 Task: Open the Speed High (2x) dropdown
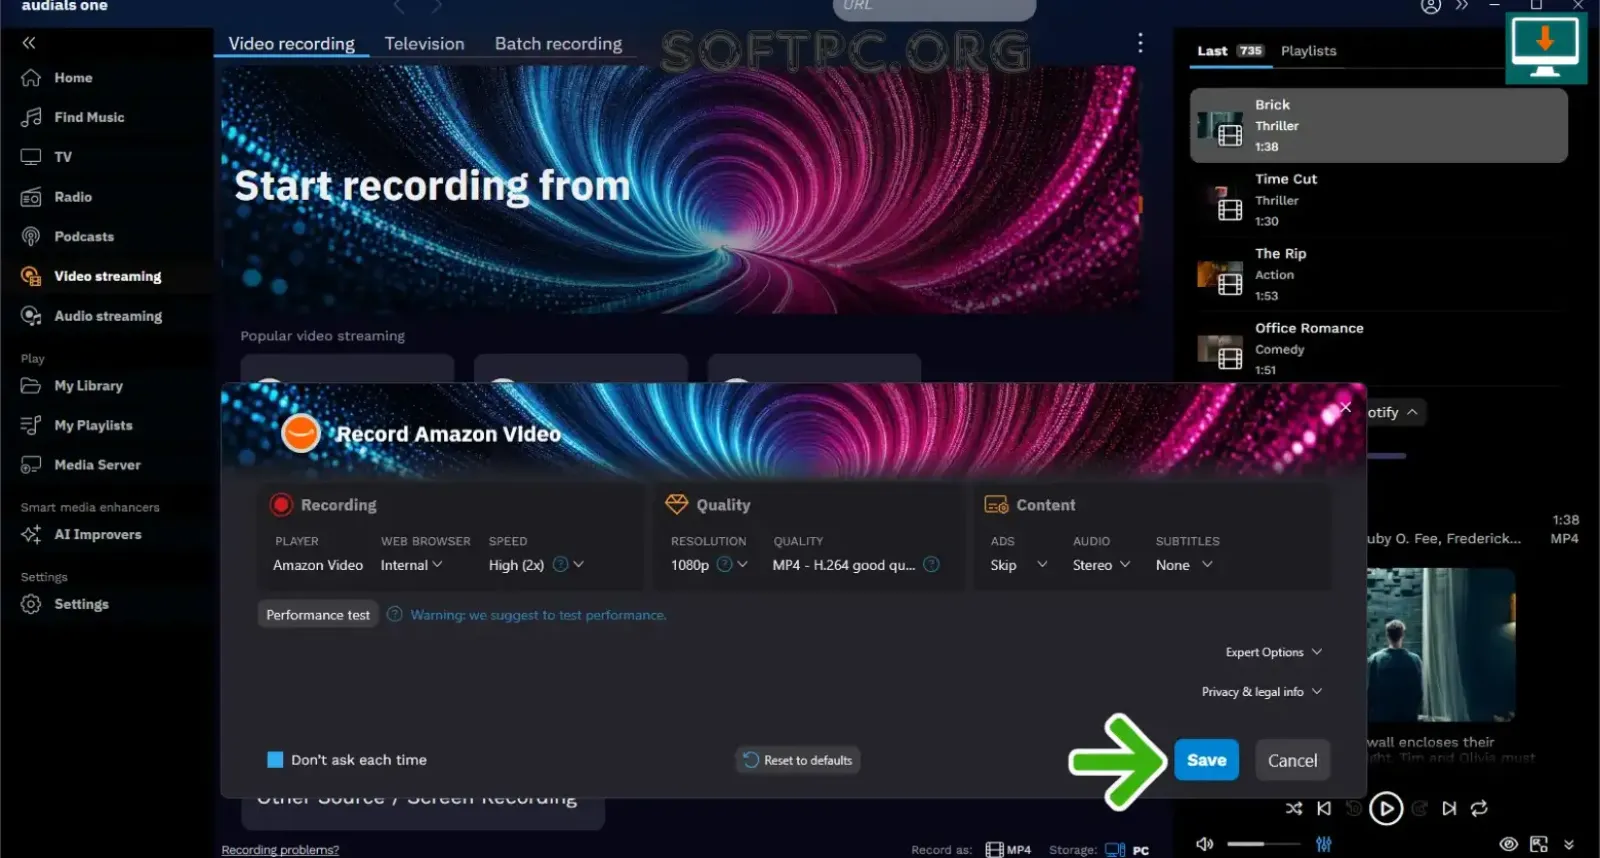(536, 565)
